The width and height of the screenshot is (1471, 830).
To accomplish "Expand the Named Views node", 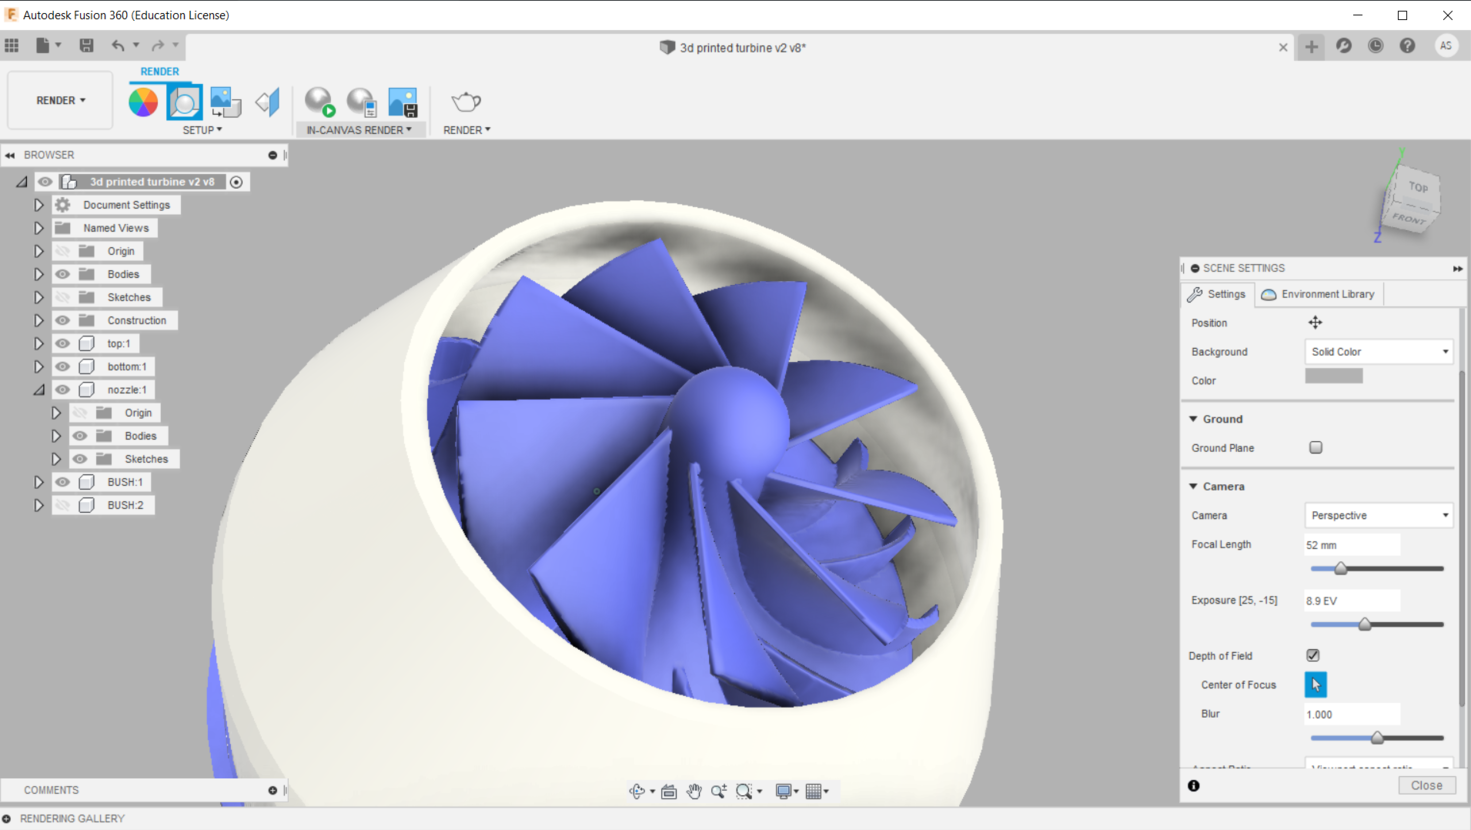I will pos(39,228).
